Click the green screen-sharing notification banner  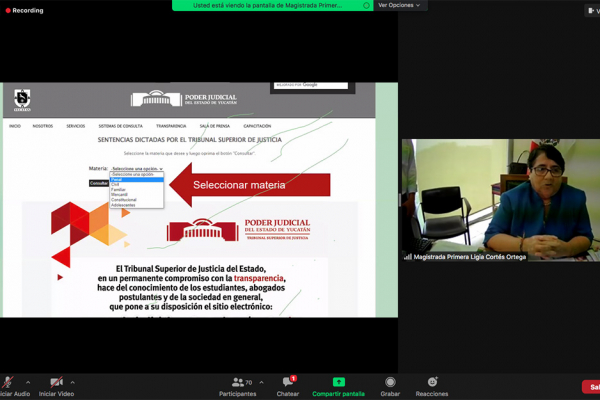coord(272,5)
